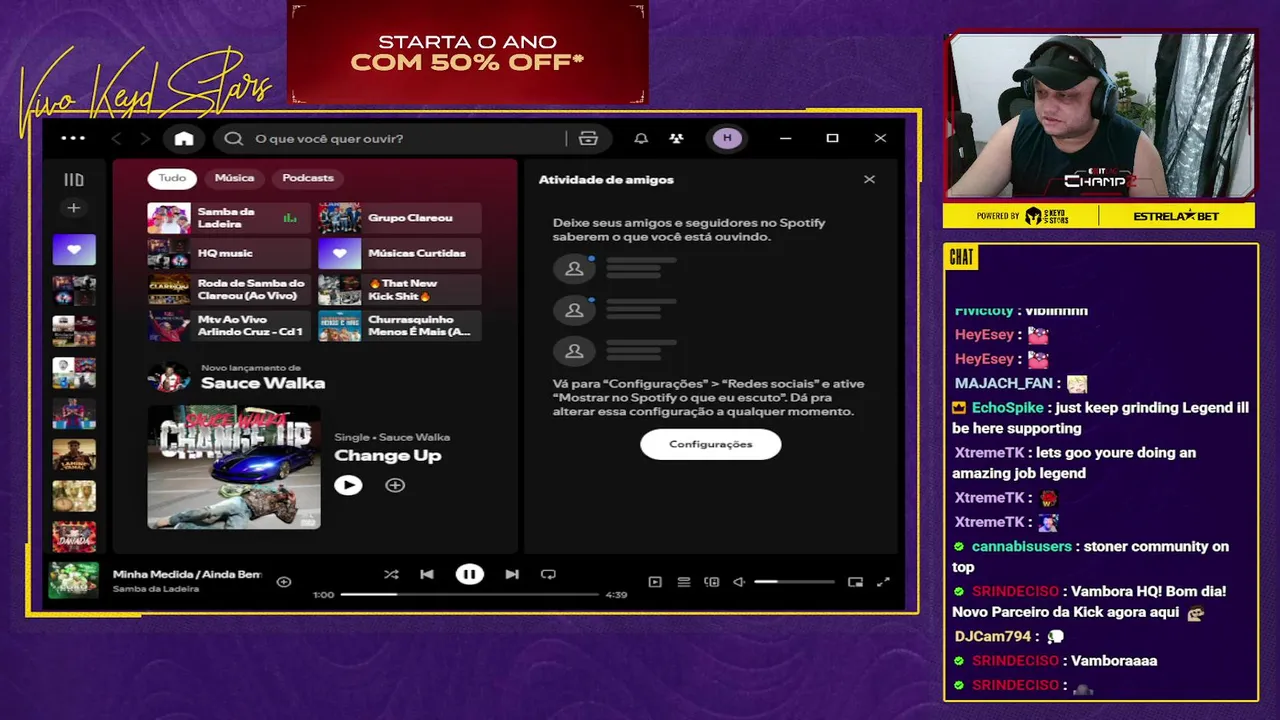This screenshot has width=1280, height=720.
Task: Select the 'Tudo' filter chip
Action: click(x=172, y=178)
